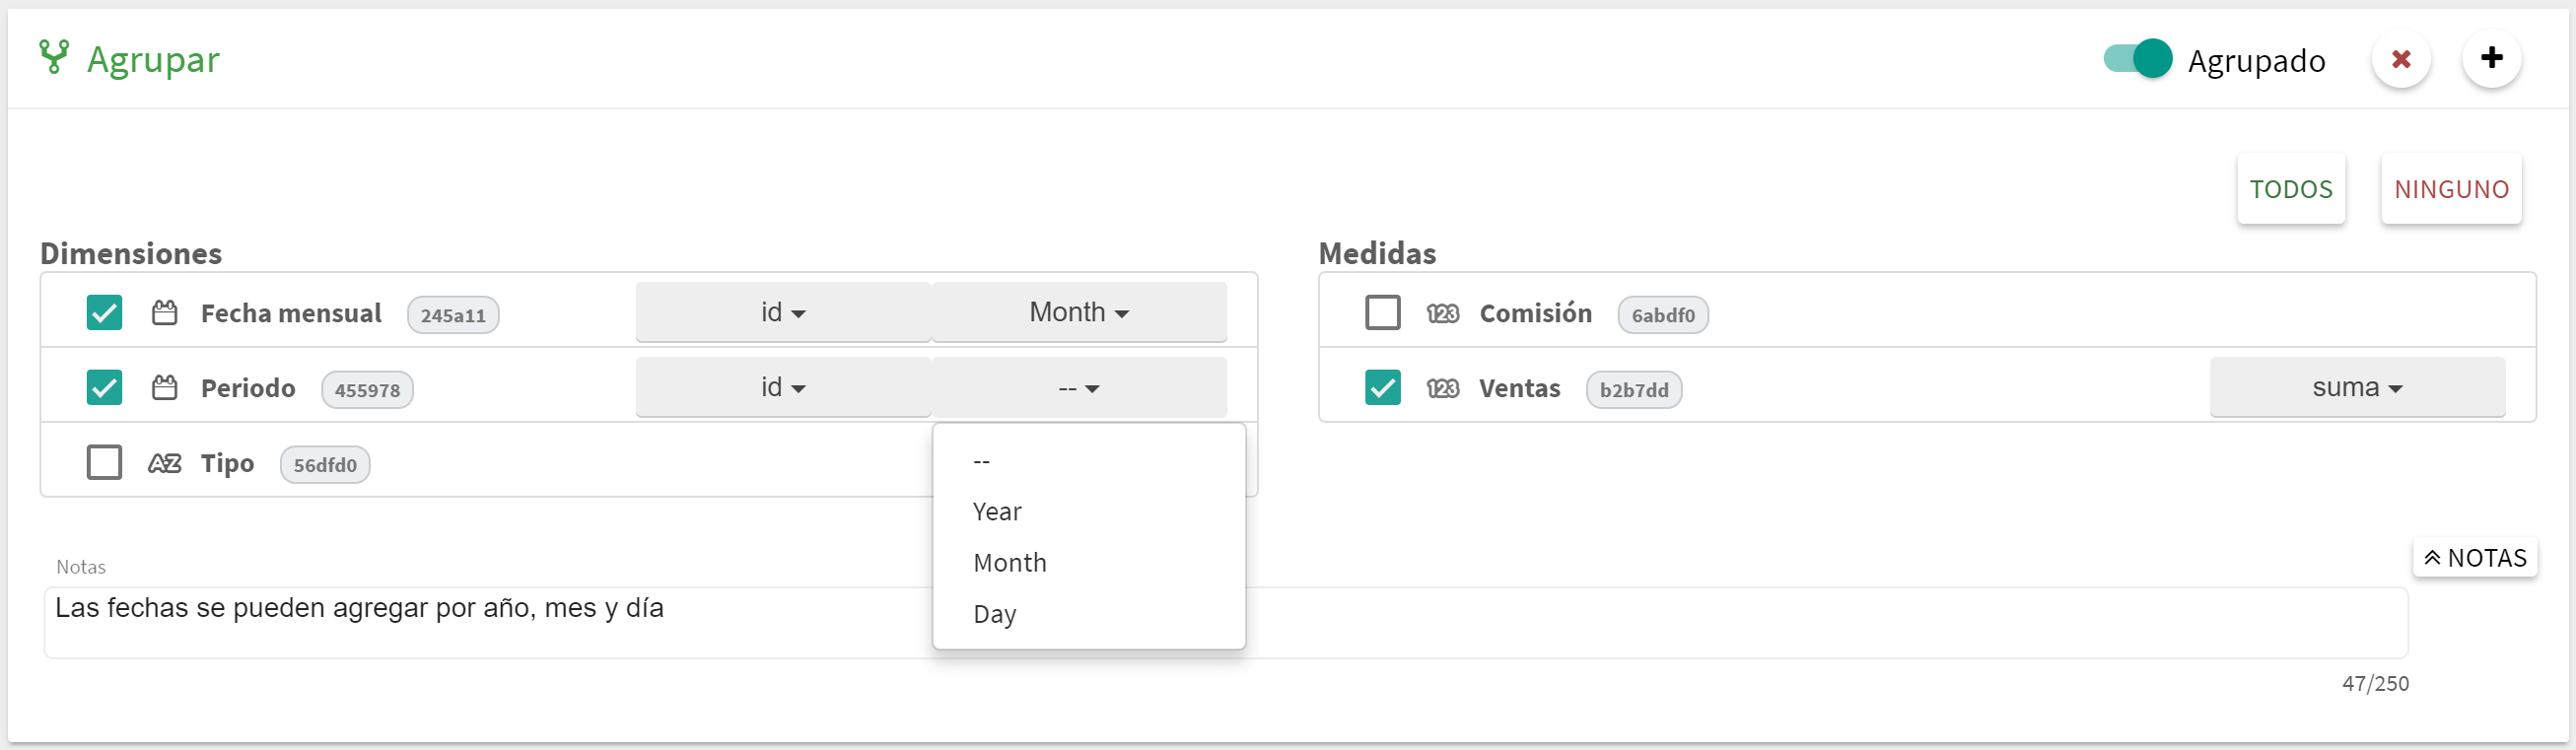The height and width of the screenshot is (750, 2576).
Task: Open the Month dropdown for Fecha mensual
Action: (x=1079, y=312)
